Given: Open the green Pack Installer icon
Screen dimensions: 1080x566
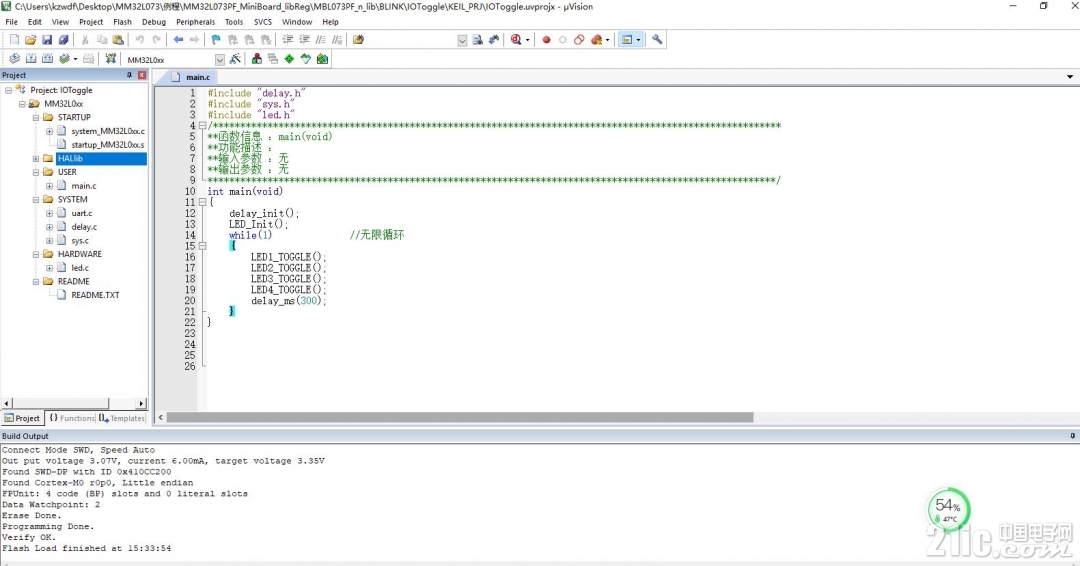Looking at the screenshot, I should (322, 59).
